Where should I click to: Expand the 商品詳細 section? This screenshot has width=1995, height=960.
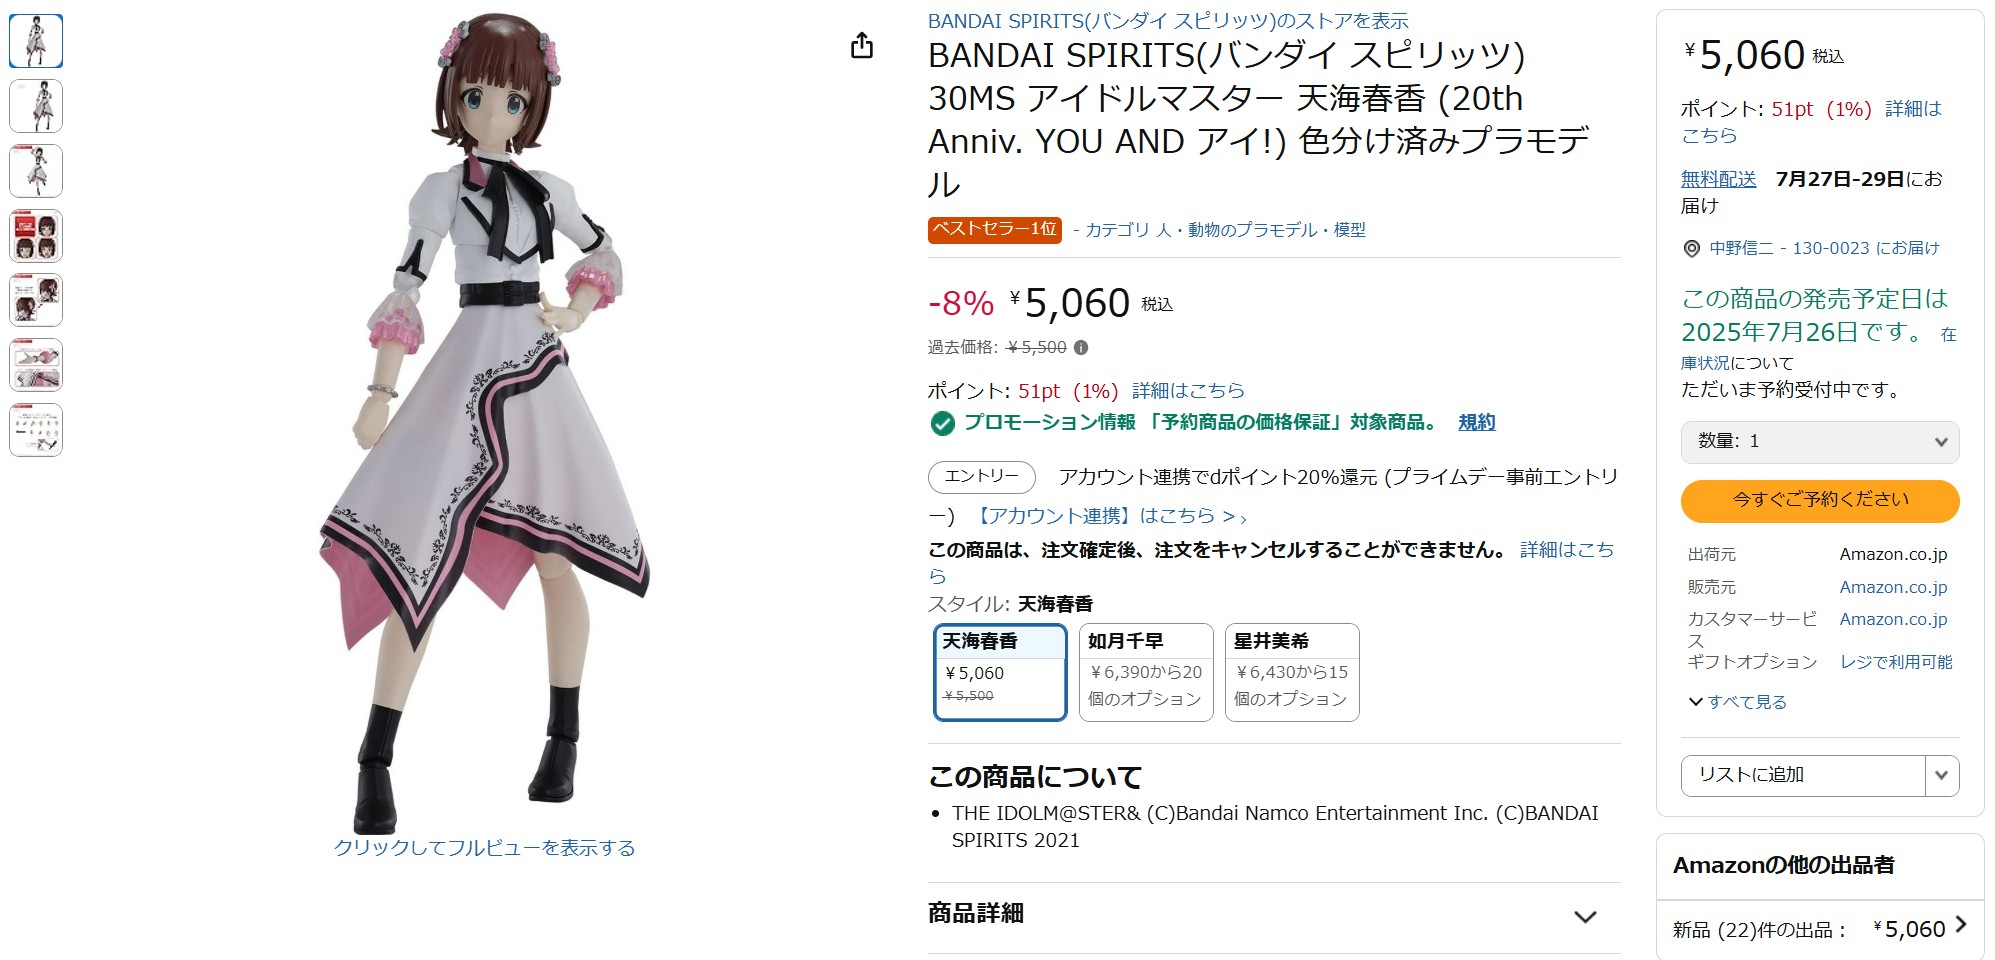pos(1585,917)
